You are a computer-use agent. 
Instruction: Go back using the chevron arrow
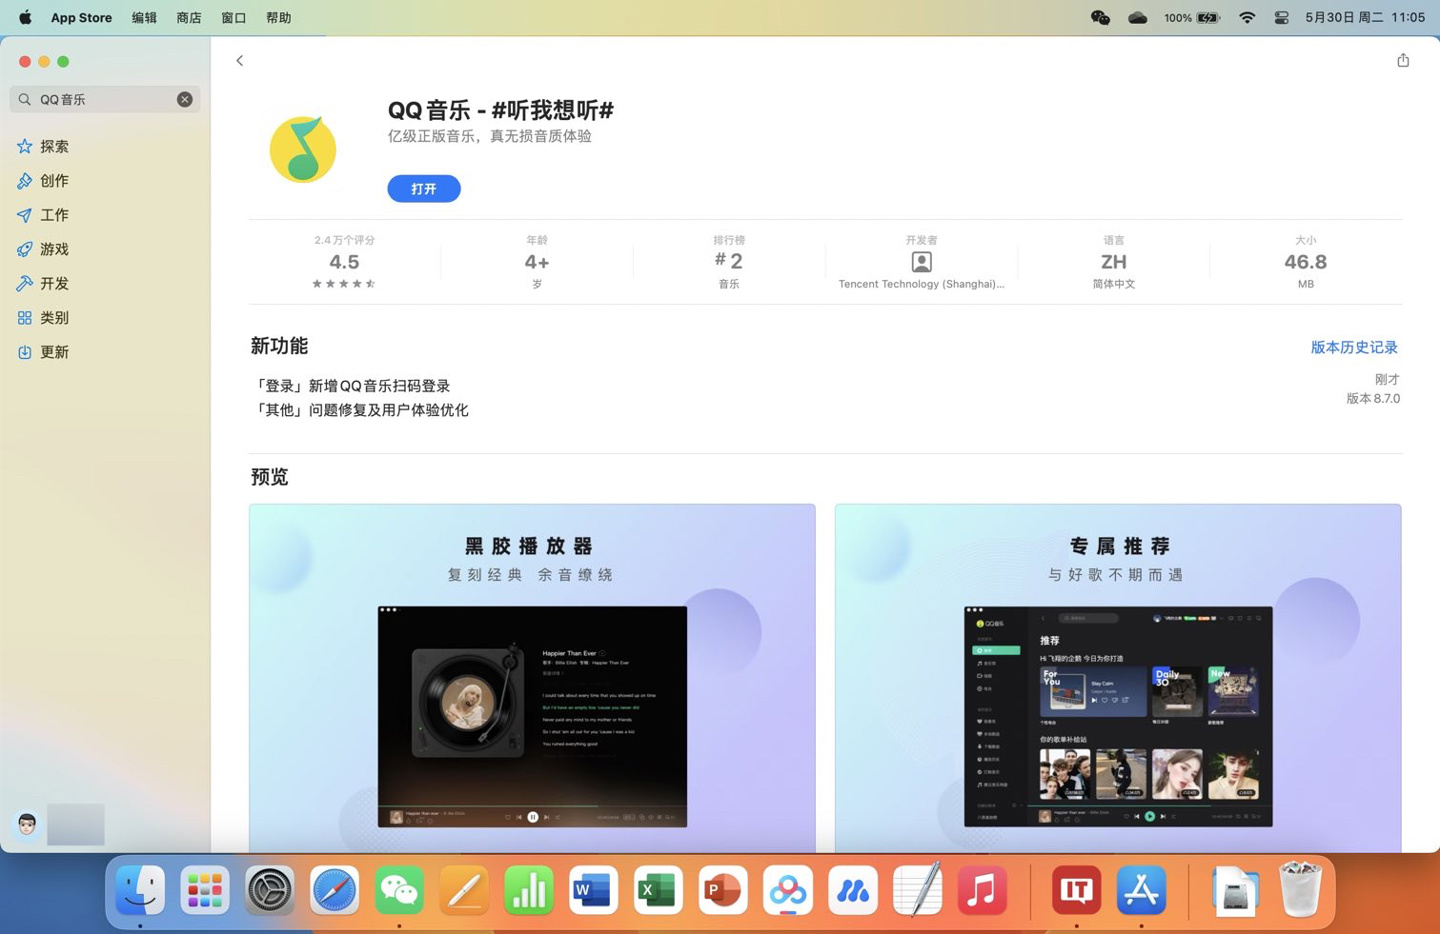240,61
